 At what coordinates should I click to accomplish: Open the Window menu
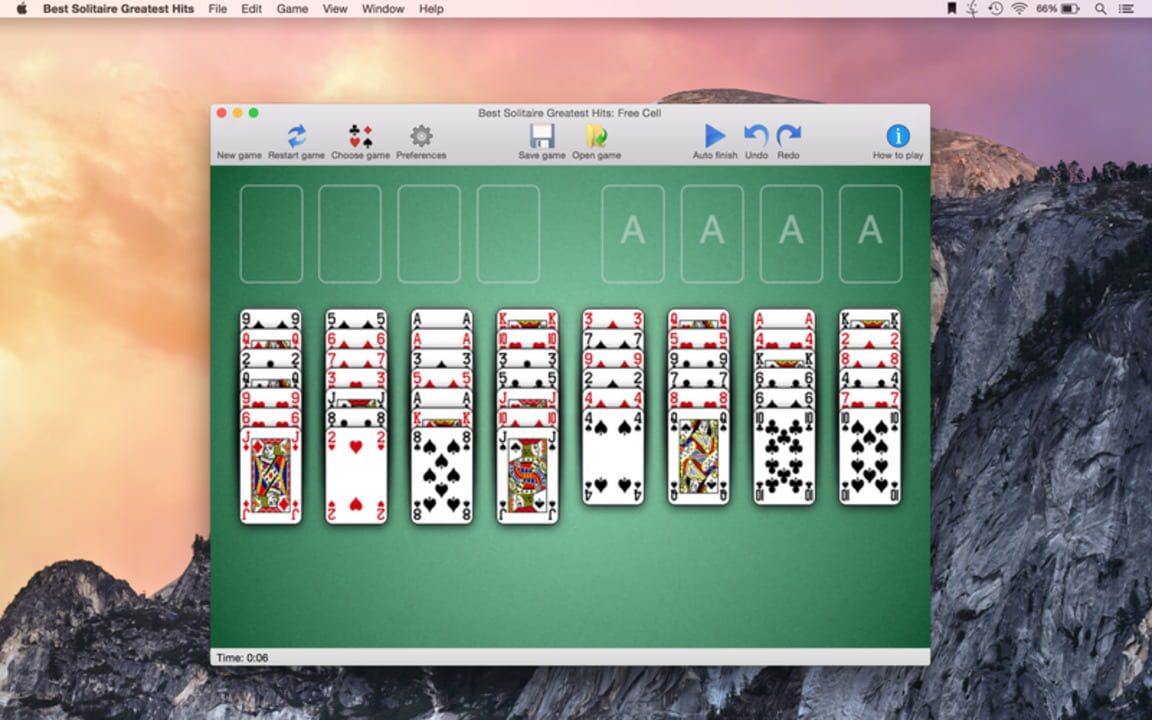pyautogui.click(x=382, y=9)
